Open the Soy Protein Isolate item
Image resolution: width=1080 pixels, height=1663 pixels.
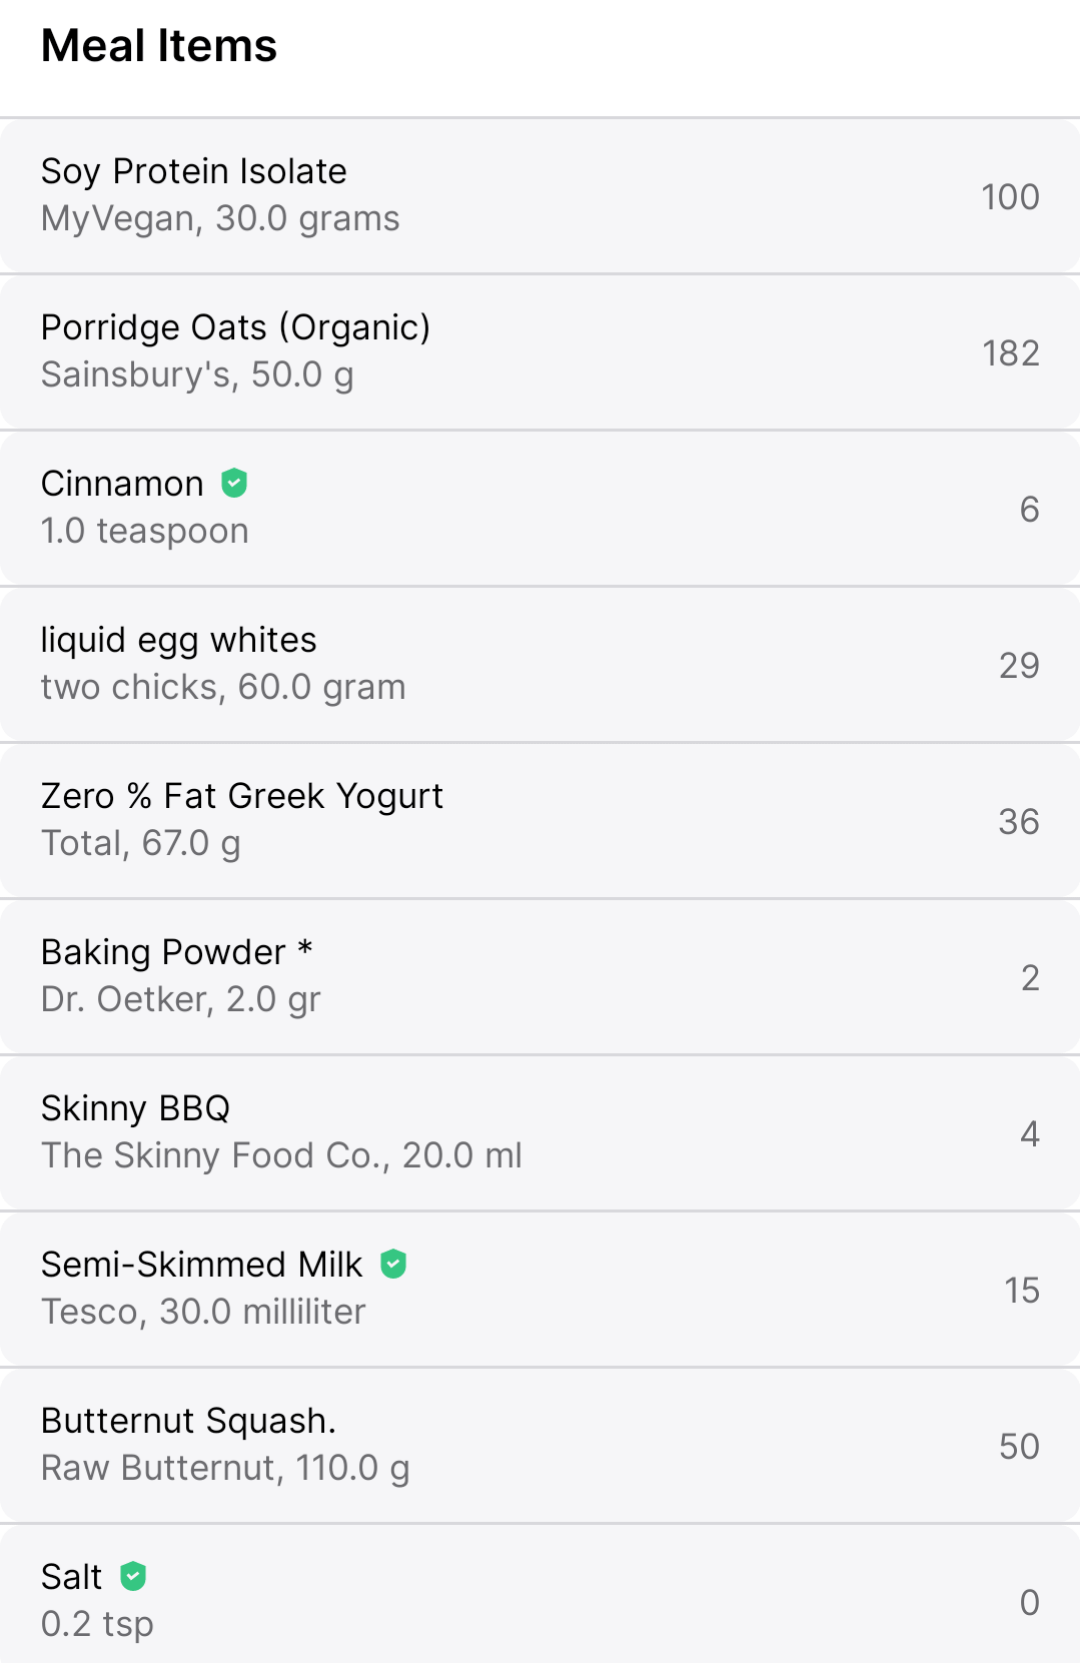(540, 196)
